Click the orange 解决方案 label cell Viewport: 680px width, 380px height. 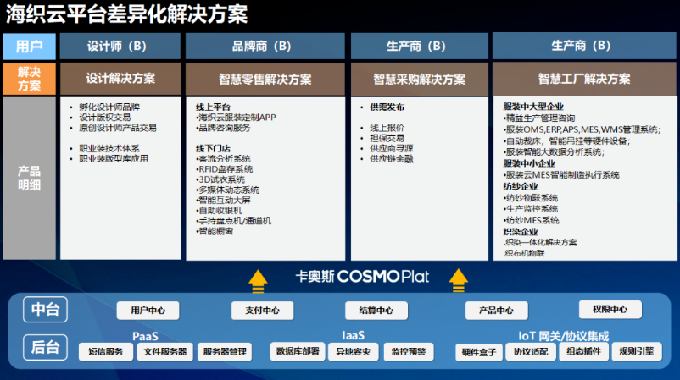tap(29, 79)
